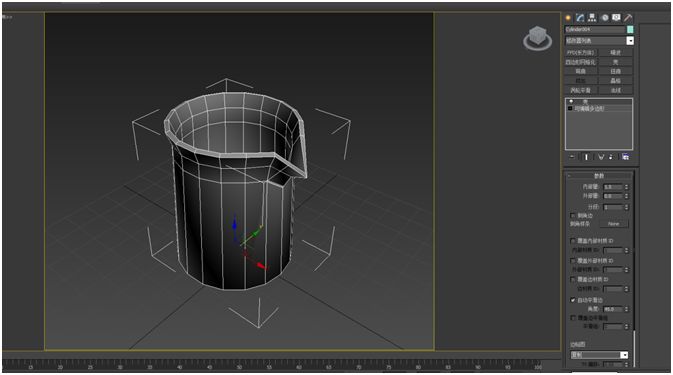Open the Utilities hammer tab
Screen dimensions: 673x375
pos(628,18)
